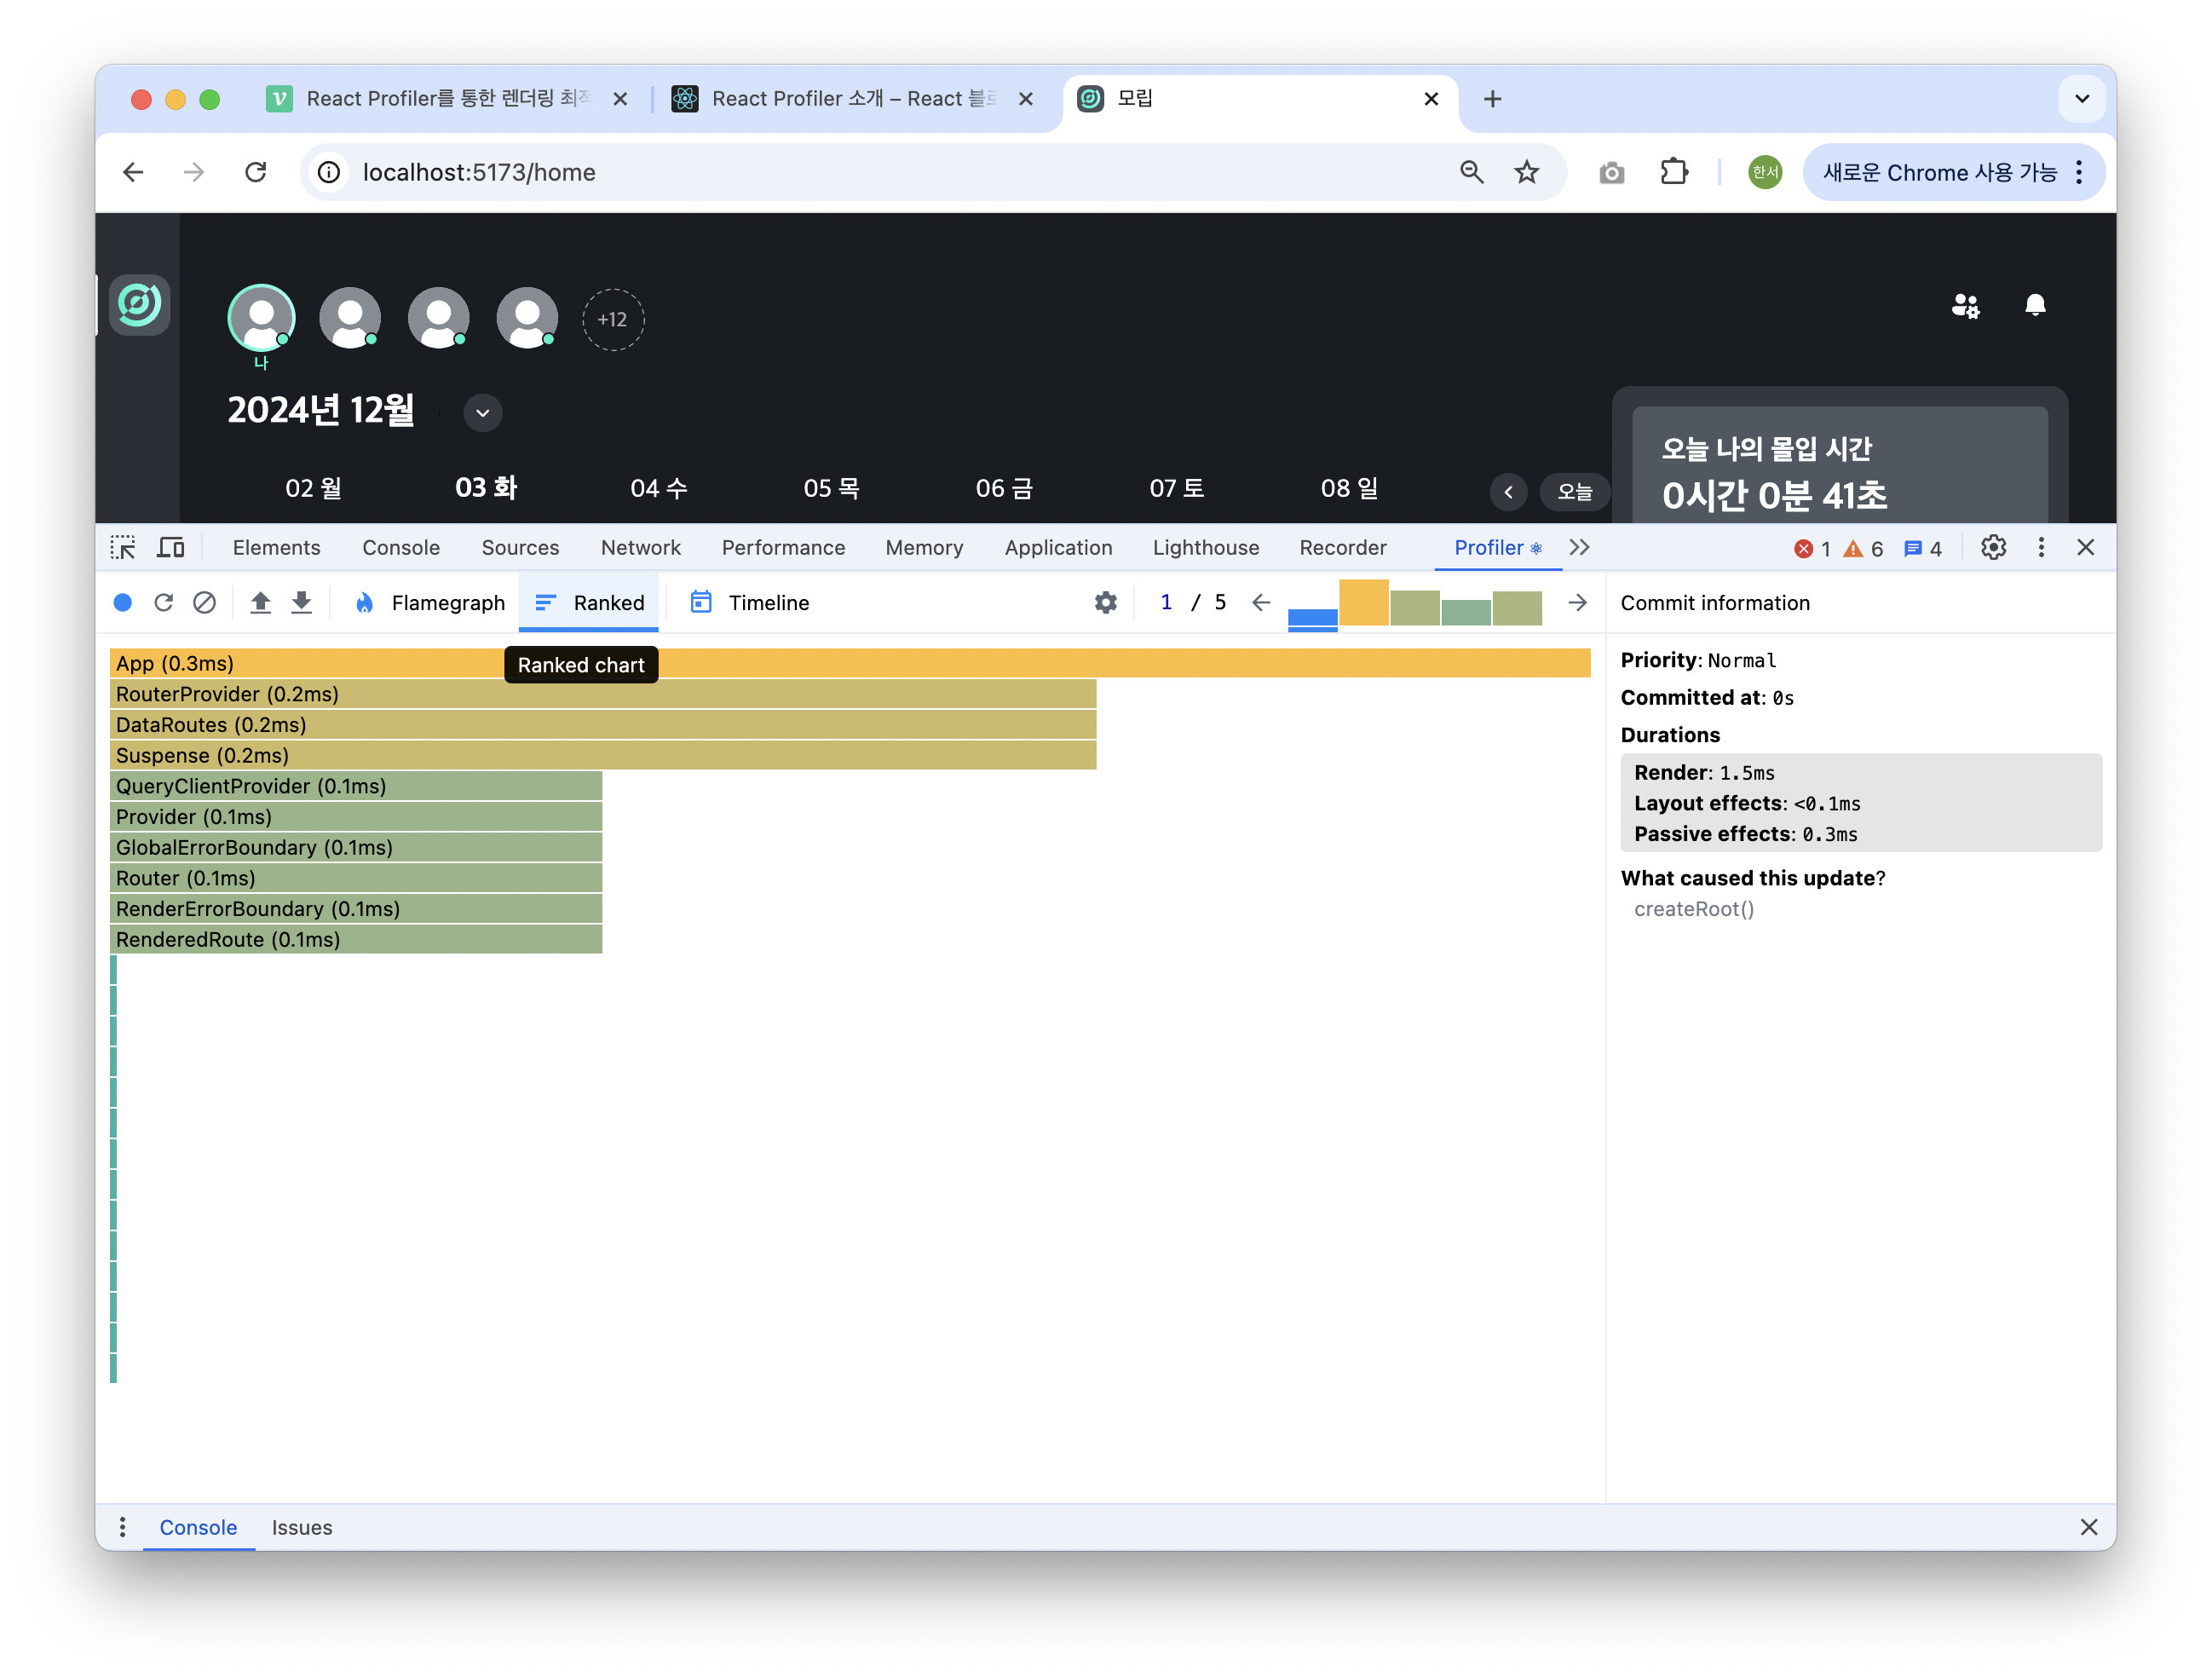Expand the 2024년 12월 month dropdown
Image resolution: width=2212 pixels, height=1677 pixels.
(x=483, y=412)
